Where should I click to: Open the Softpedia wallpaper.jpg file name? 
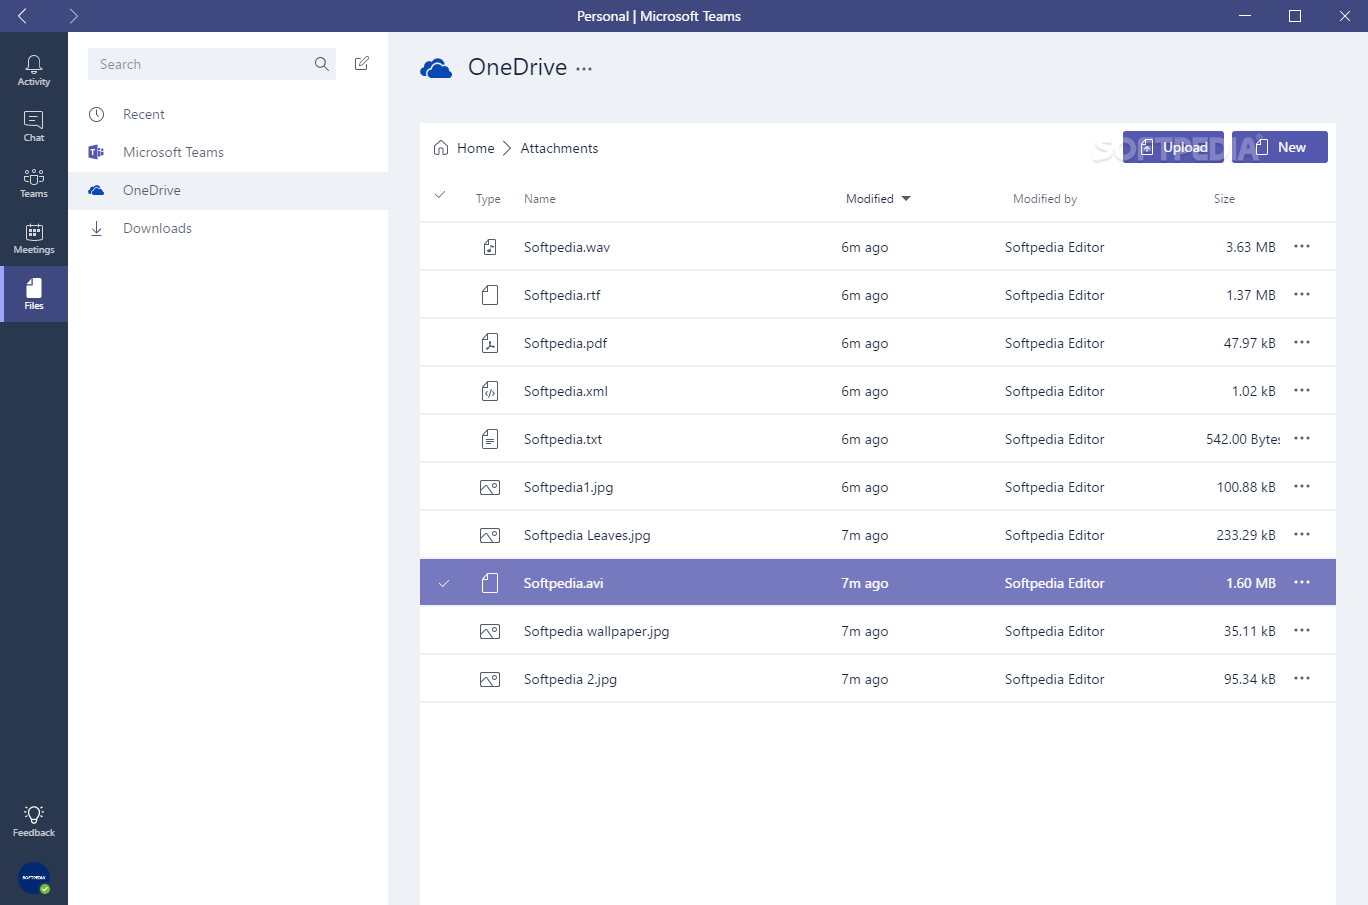tap(597, 631)
